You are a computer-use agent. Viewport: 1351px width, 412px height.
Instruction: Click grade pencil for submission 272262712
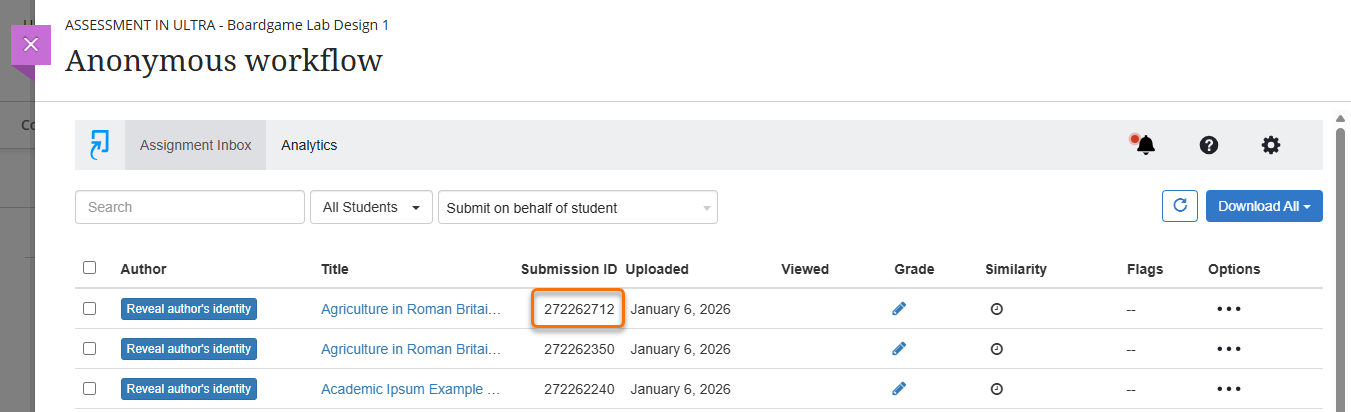[x=899, y=309]
